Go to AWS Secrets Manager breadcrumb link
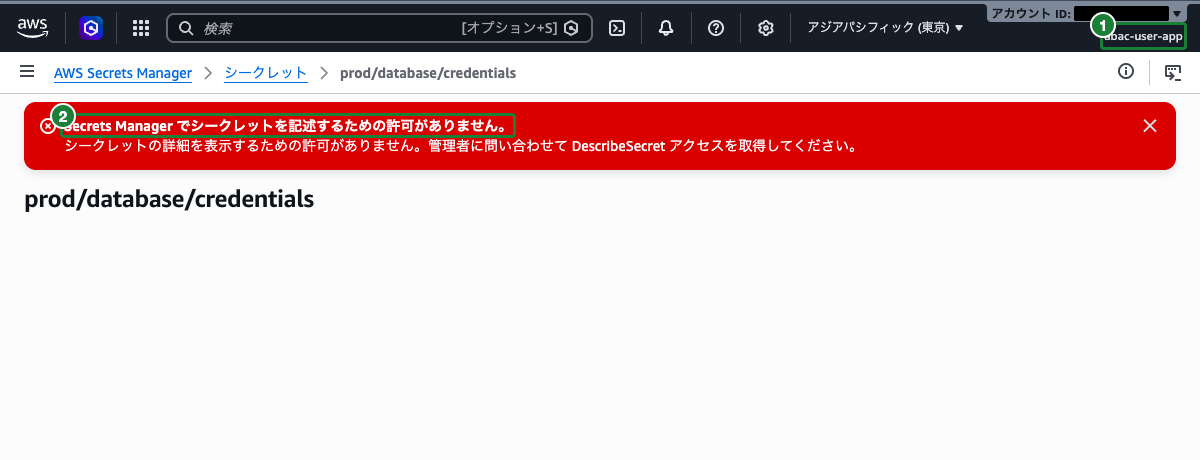This screenshot has height=460, width=1200. pyautogui.click(x=122, y=73)
